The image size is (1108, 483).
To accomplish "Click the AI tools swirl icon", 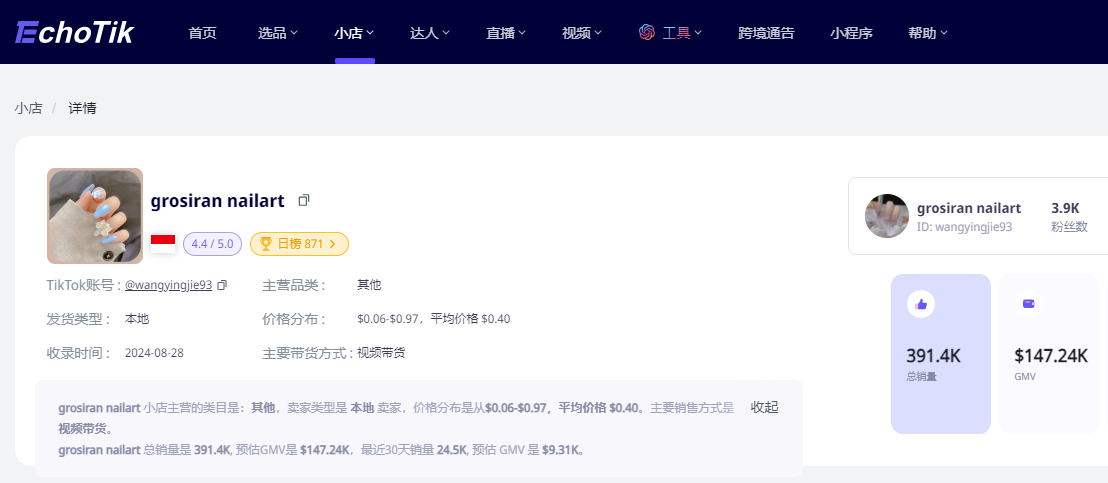I will 647,33.
